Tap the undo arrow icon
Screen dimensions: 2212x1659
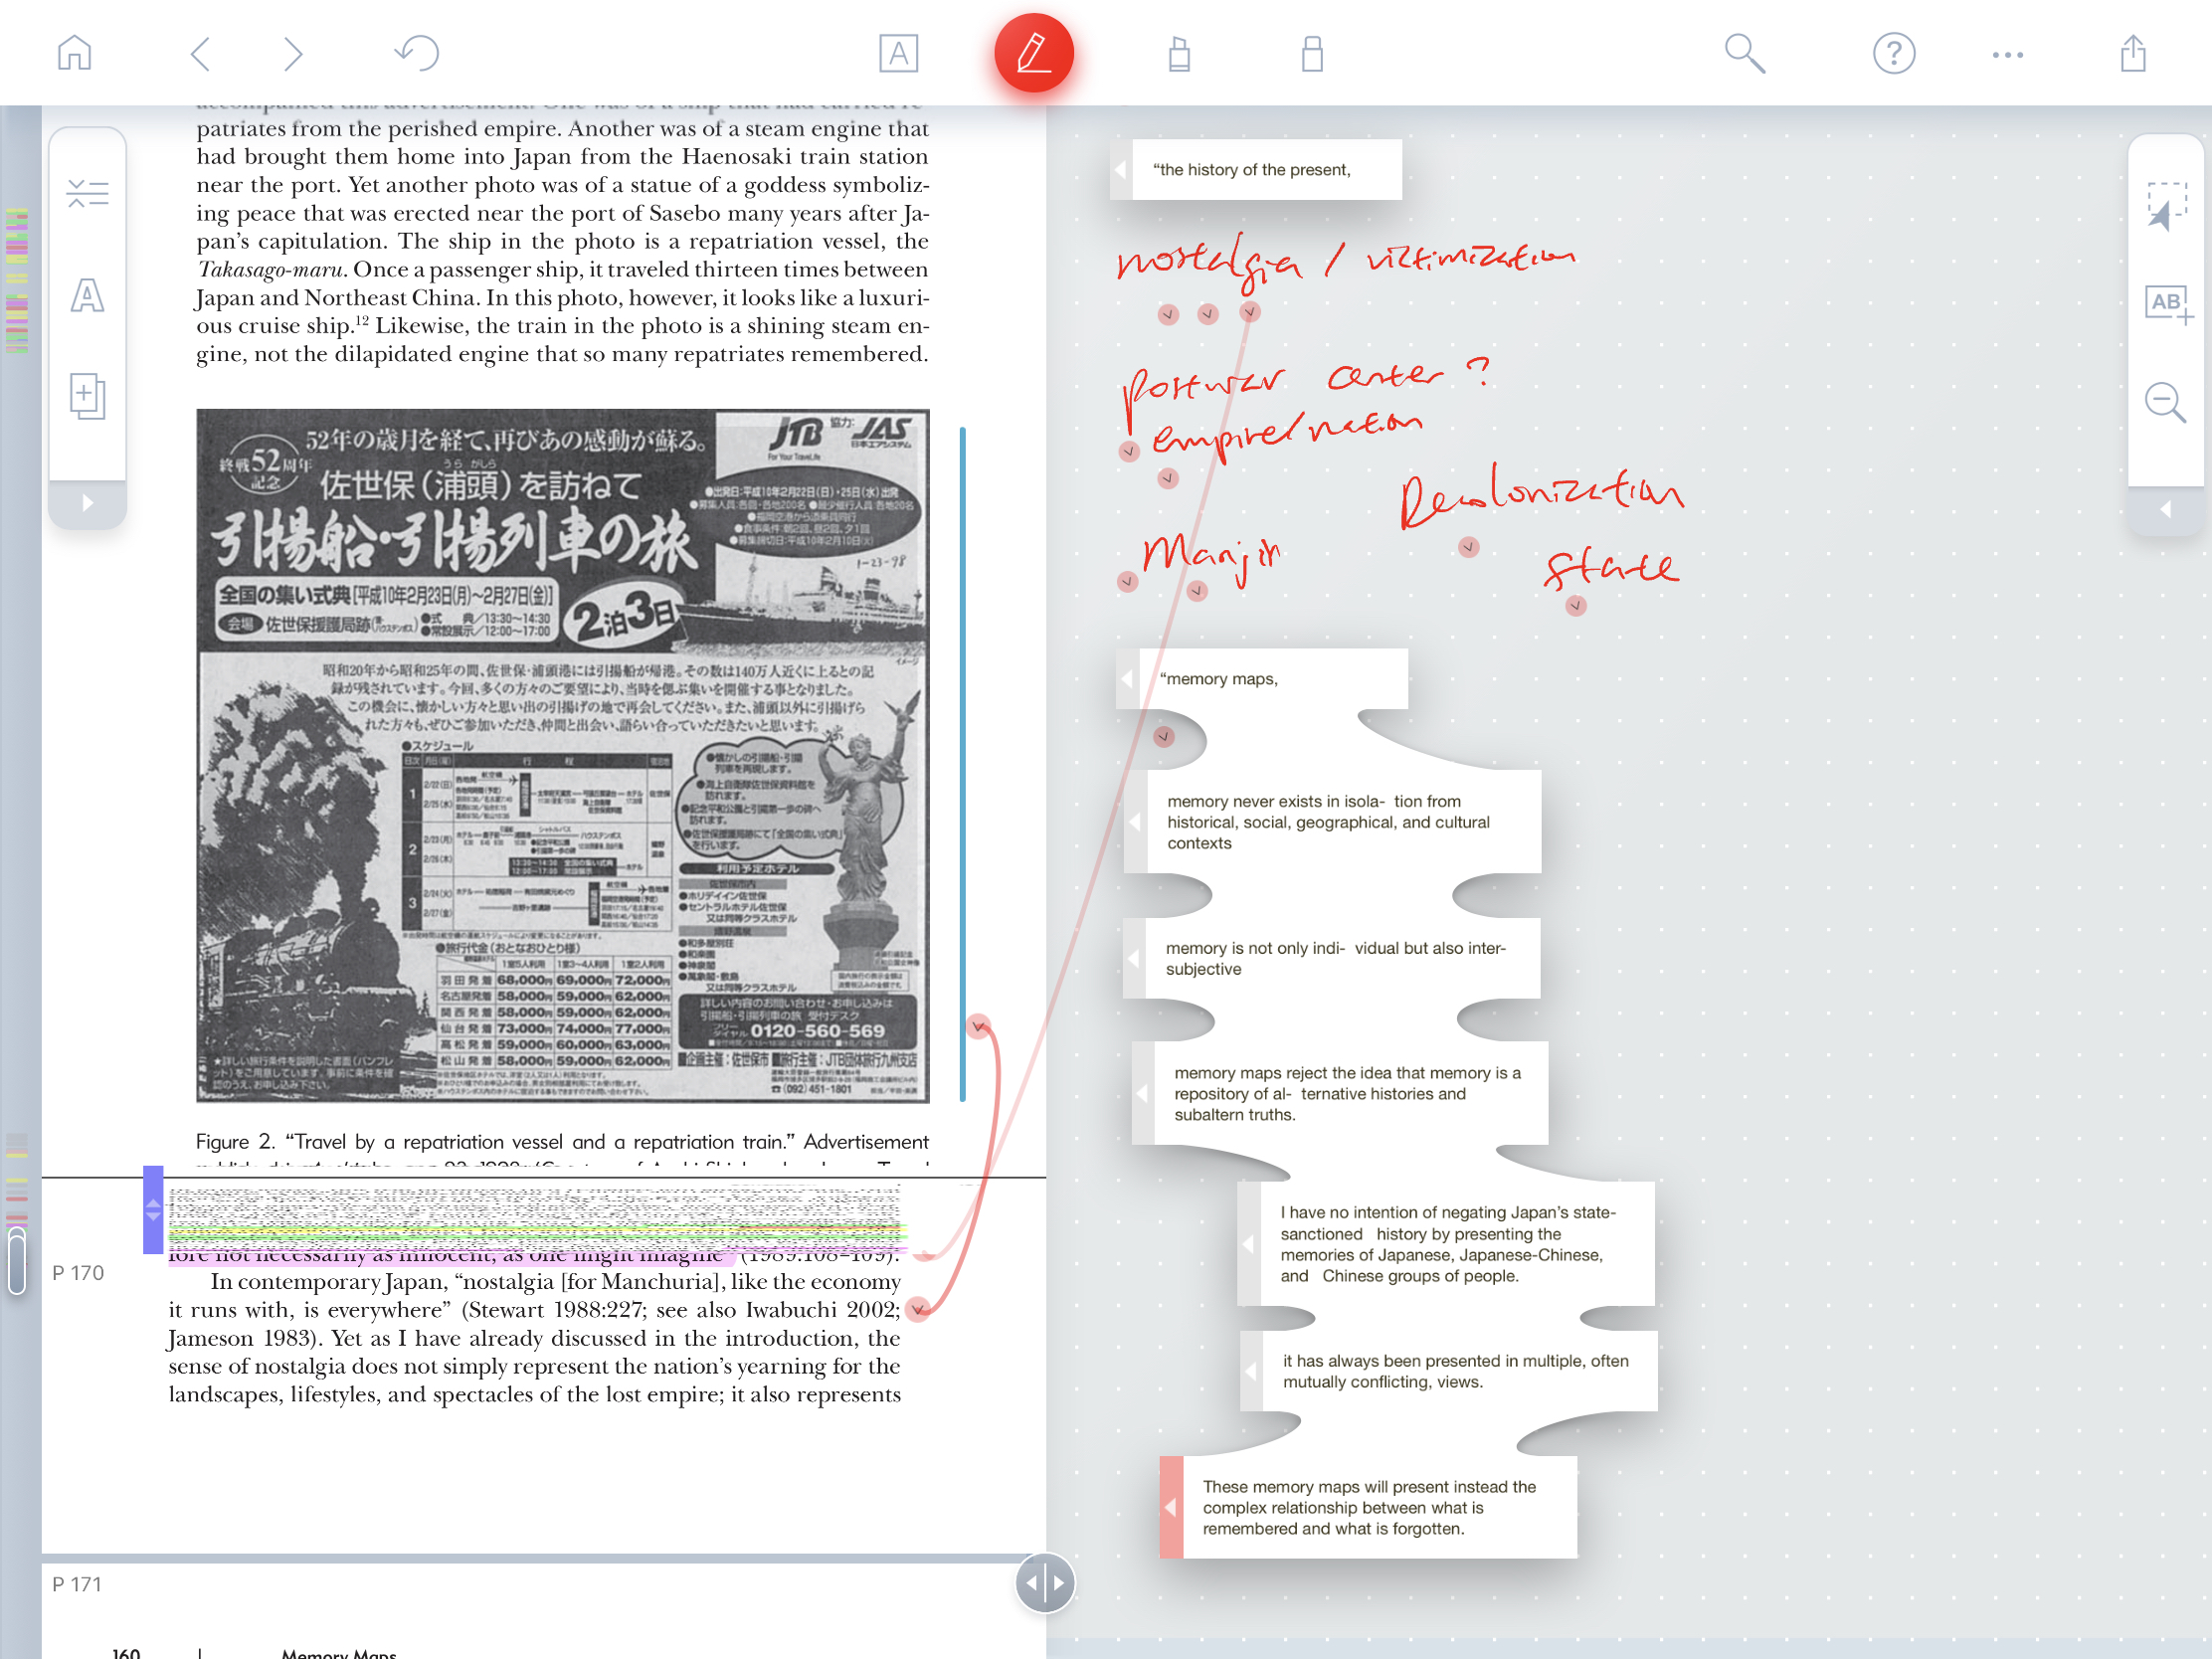tap(417, 53)
